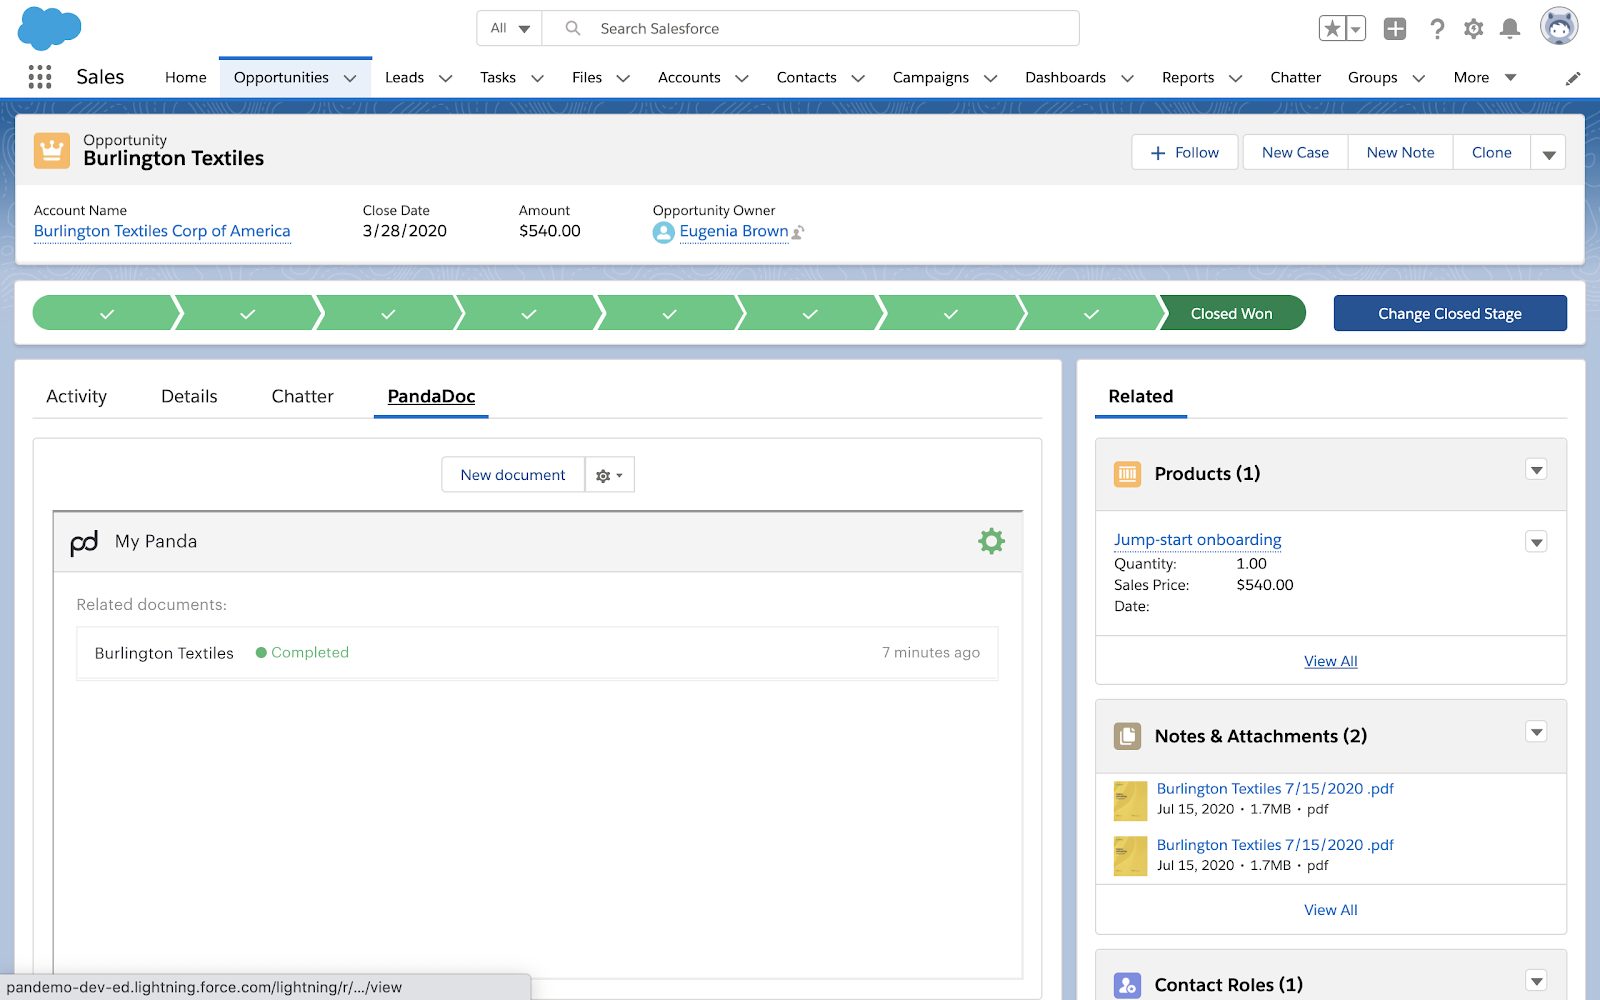Screen dimensions: 1600x1000
Task: Open the Salesforce App Launcher grid
Action: click(x=39, y=77)
